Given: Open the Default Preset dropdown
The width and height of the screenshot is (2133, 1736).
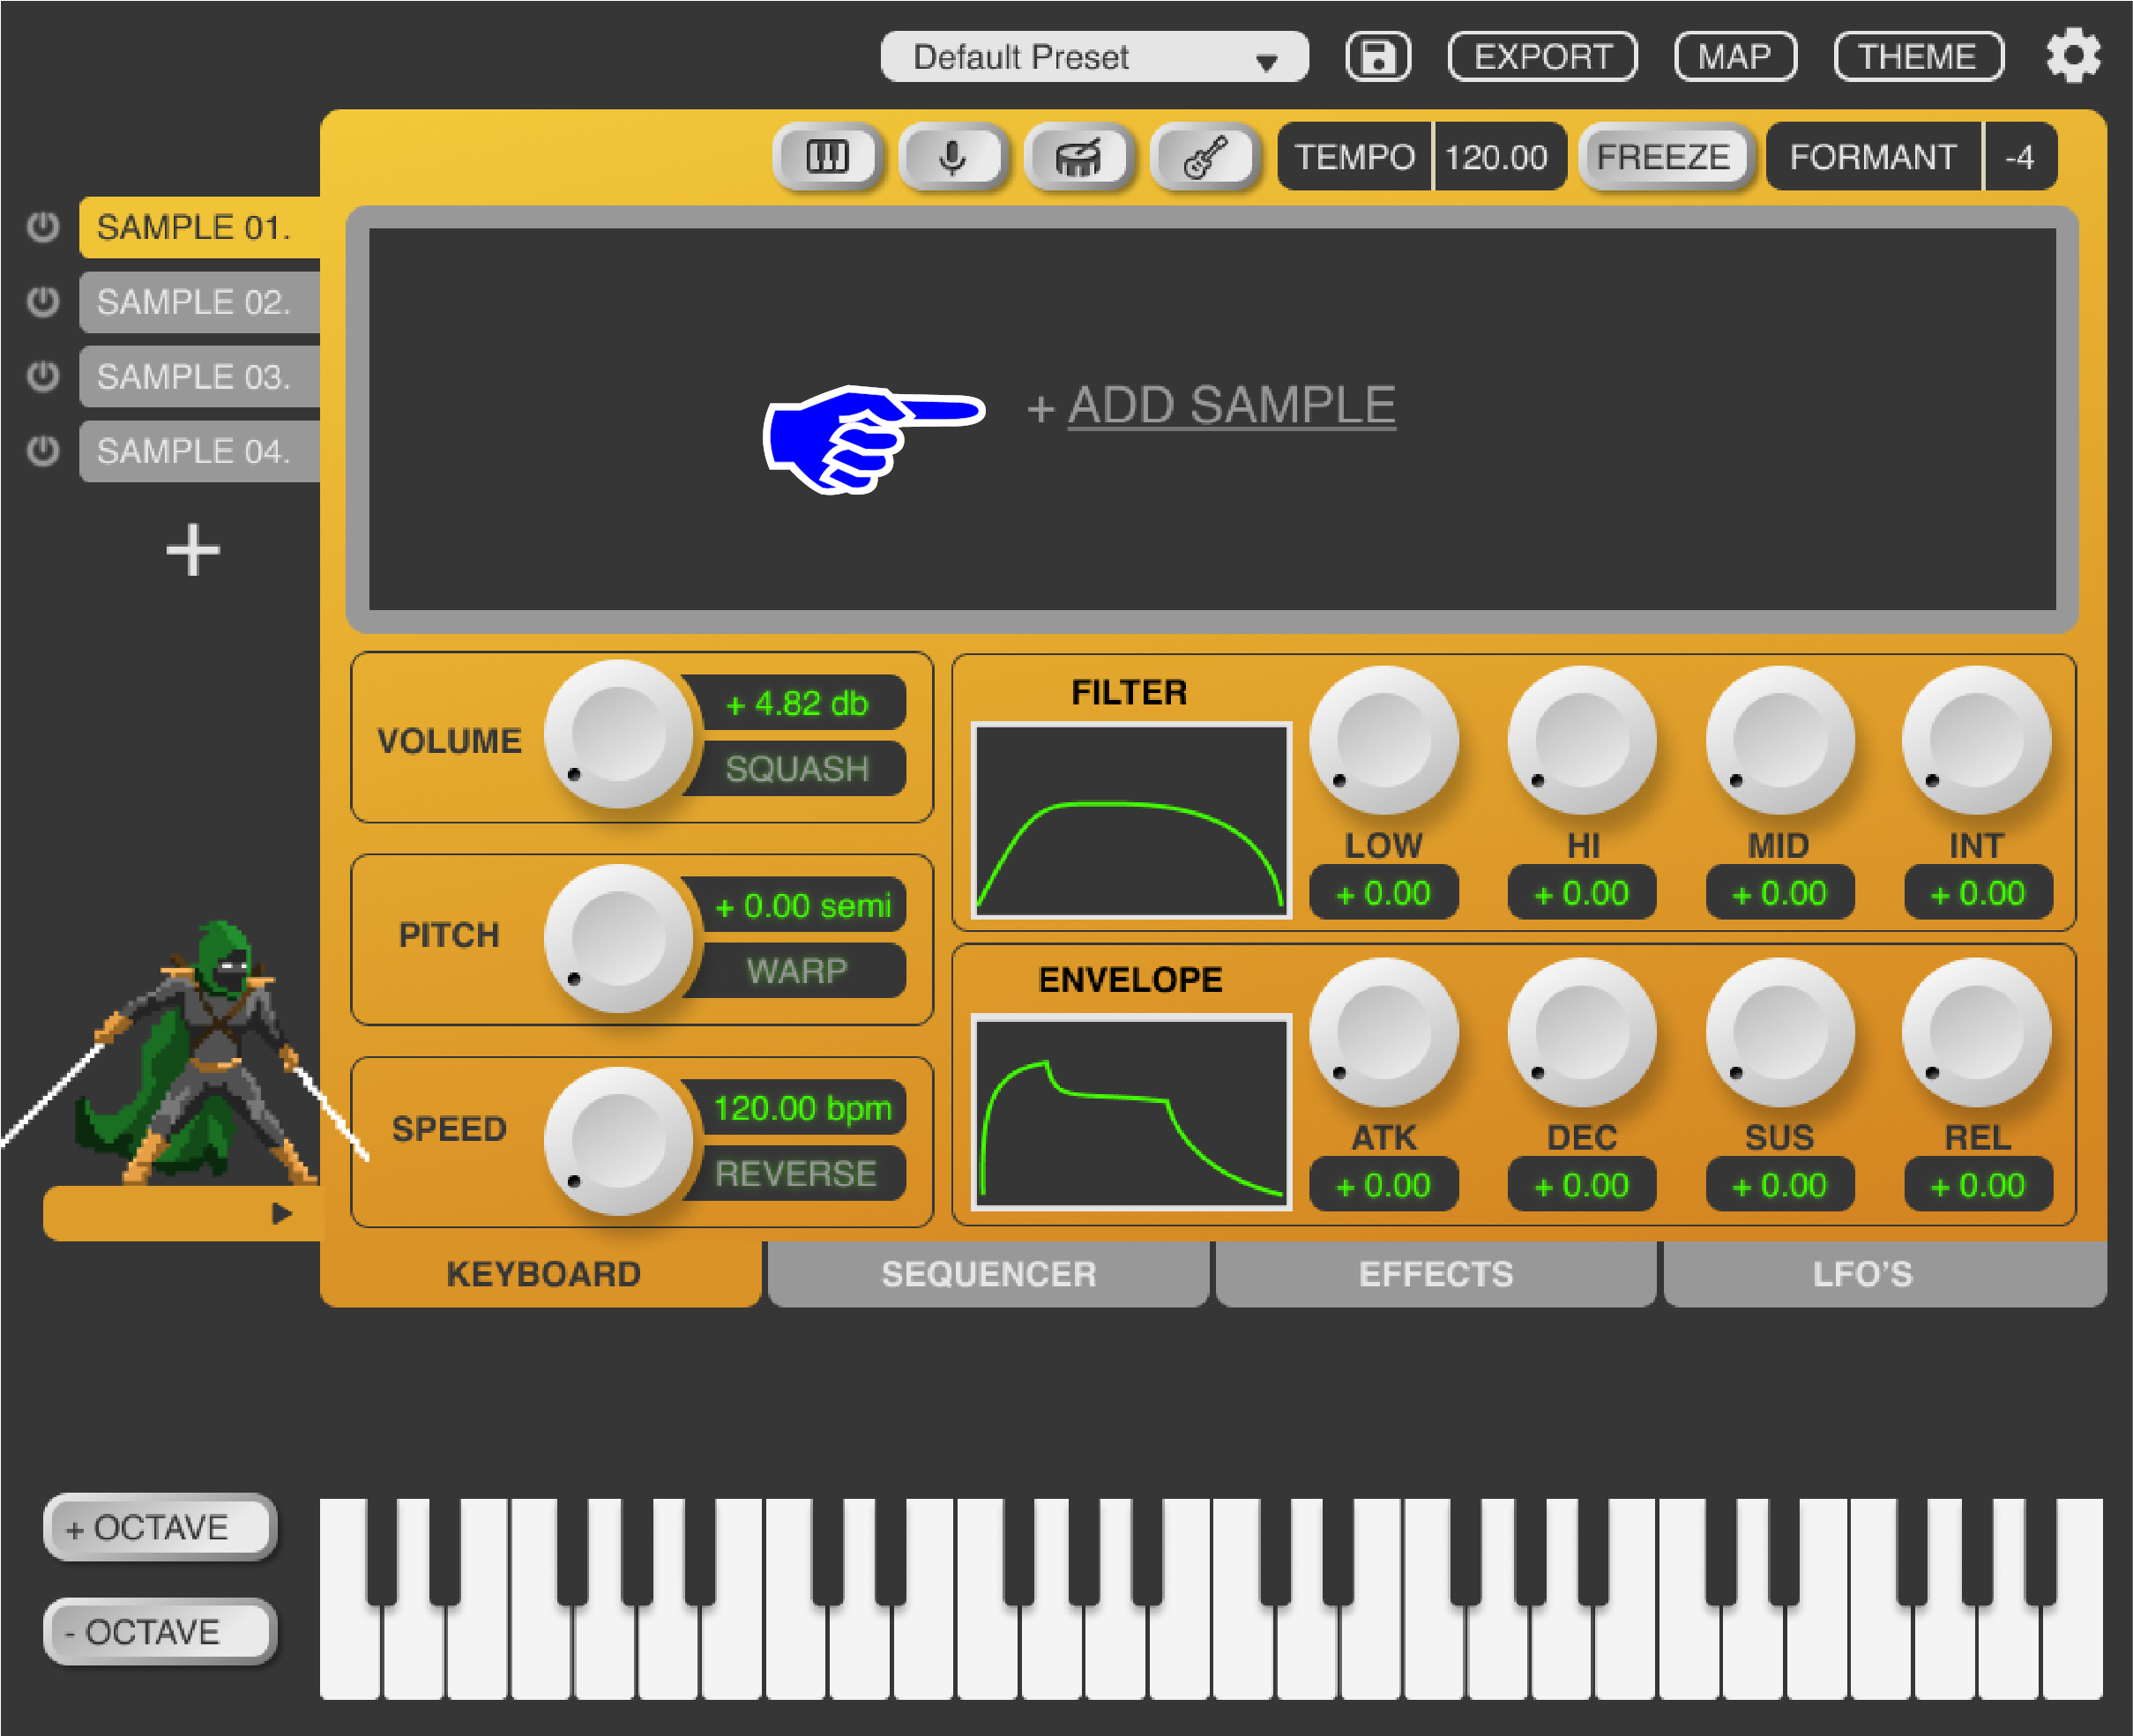Looking at the screenshot, I should [1093, 57].
